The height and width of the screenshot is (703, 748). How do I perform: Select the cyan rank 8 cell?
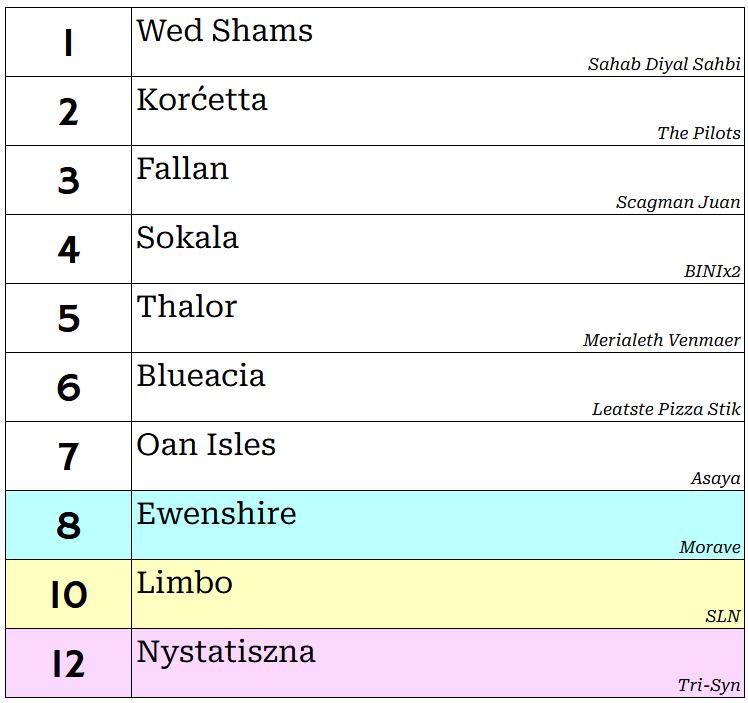tap(68, 525)
